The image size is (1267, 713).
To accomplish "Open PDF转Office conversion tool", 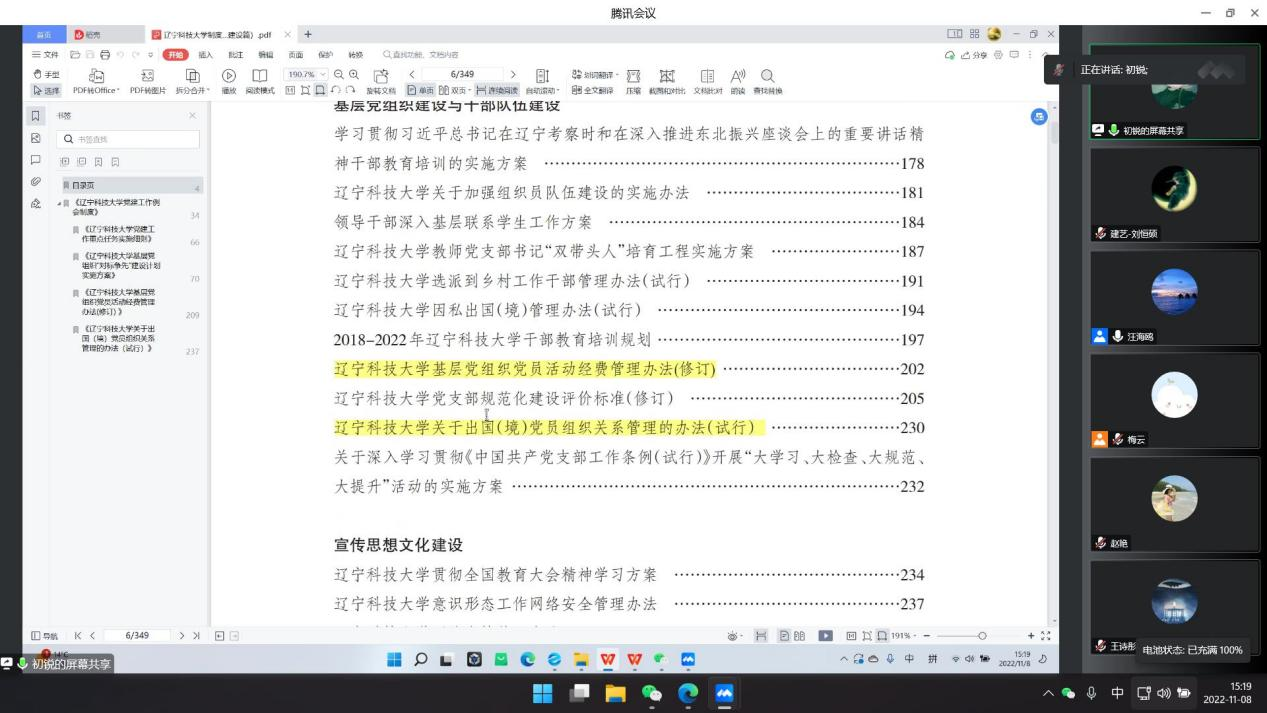I will point(97,82).
